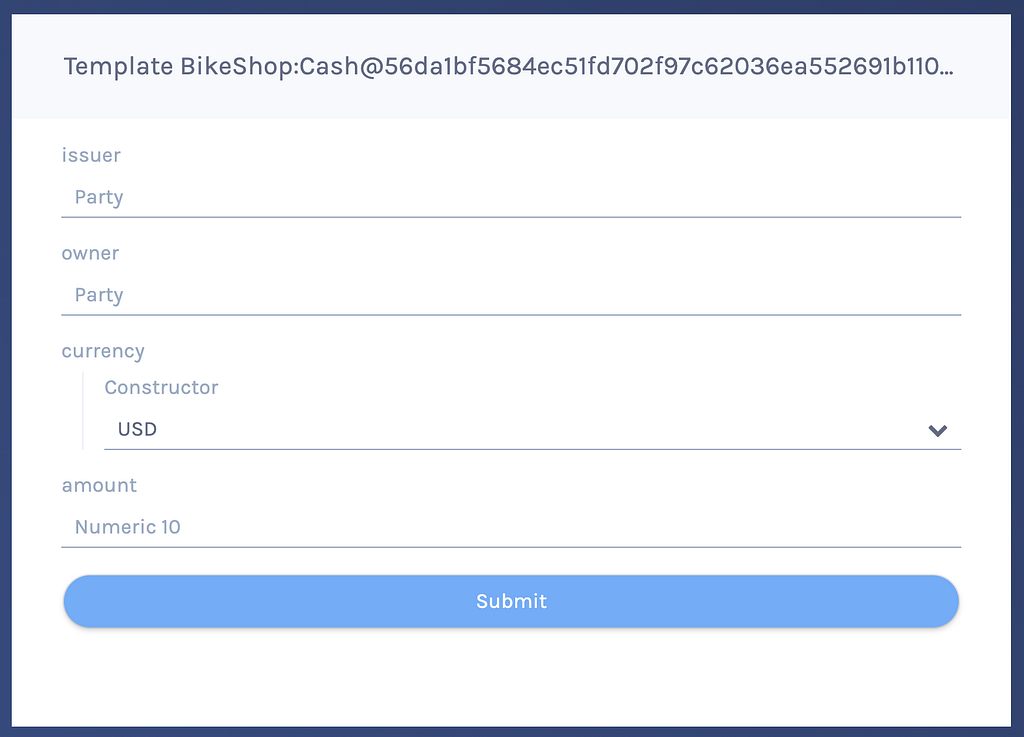Click the Party placeholder under owner
Image resolution: width=1024 pixels, height=737 pixels.
pyautogui.click(x=99, y=296)
